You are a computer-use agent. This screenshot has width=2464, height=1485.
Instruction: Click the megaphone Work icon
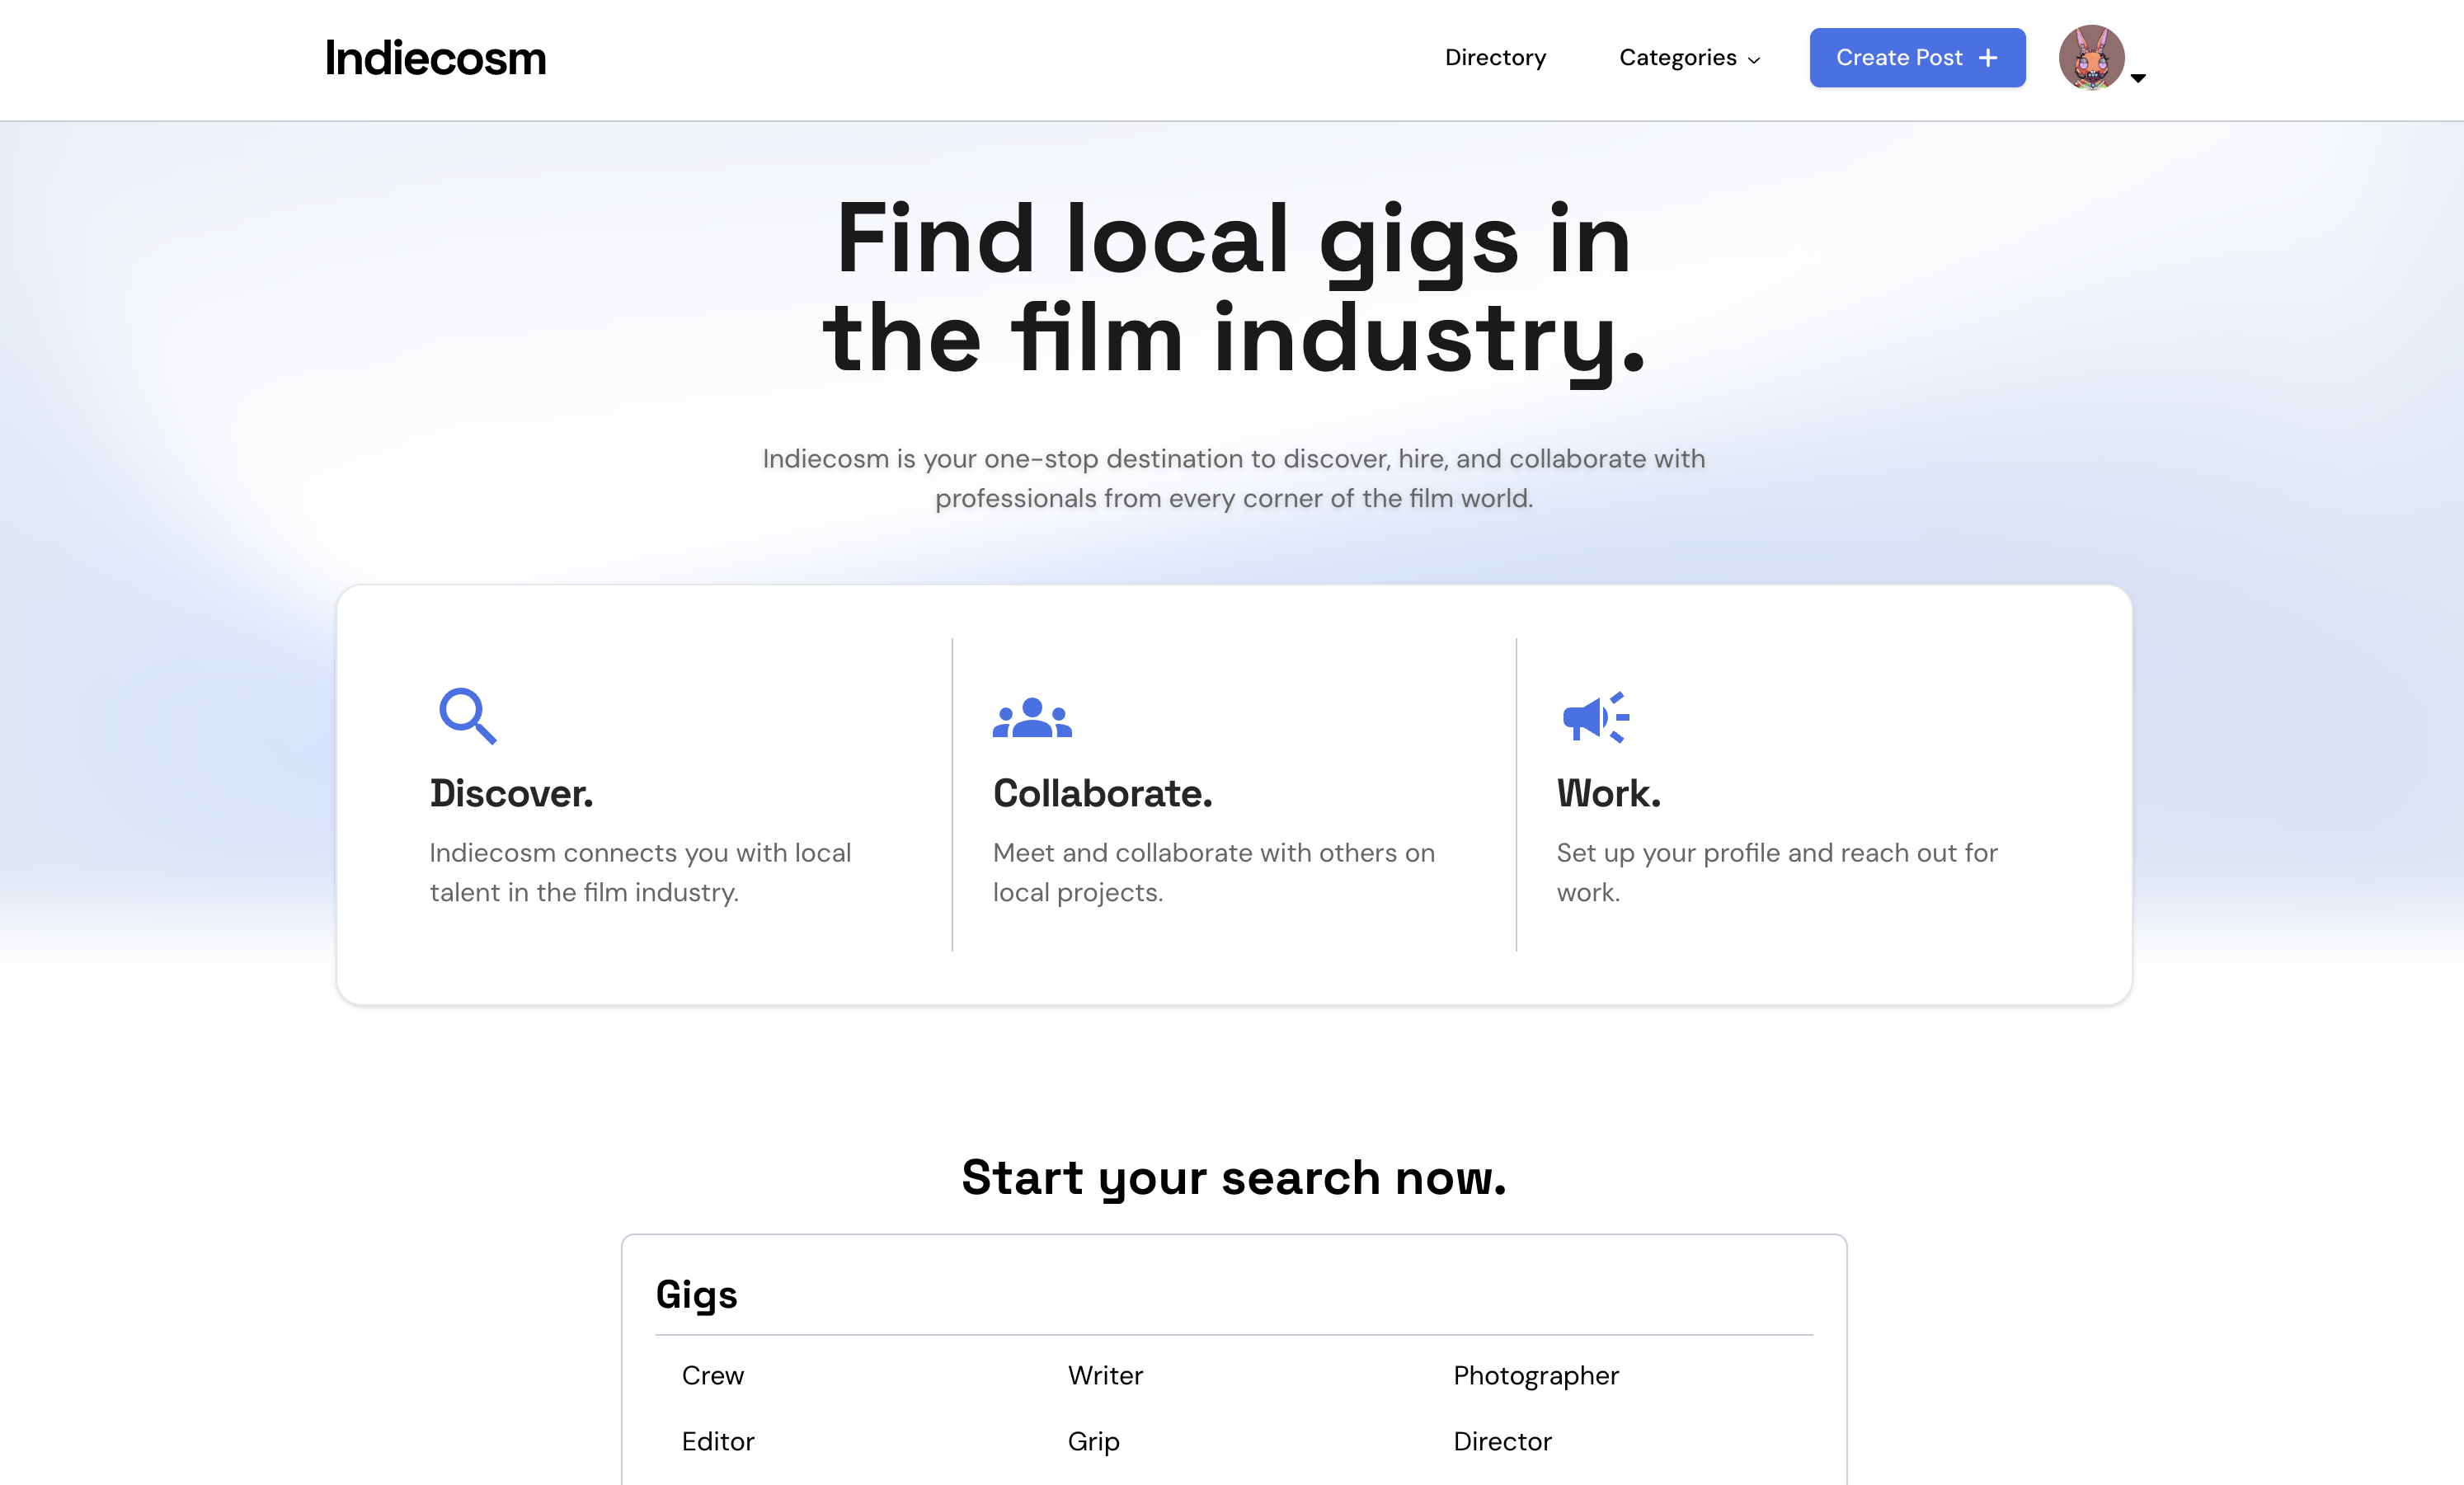pos(1594,717)
